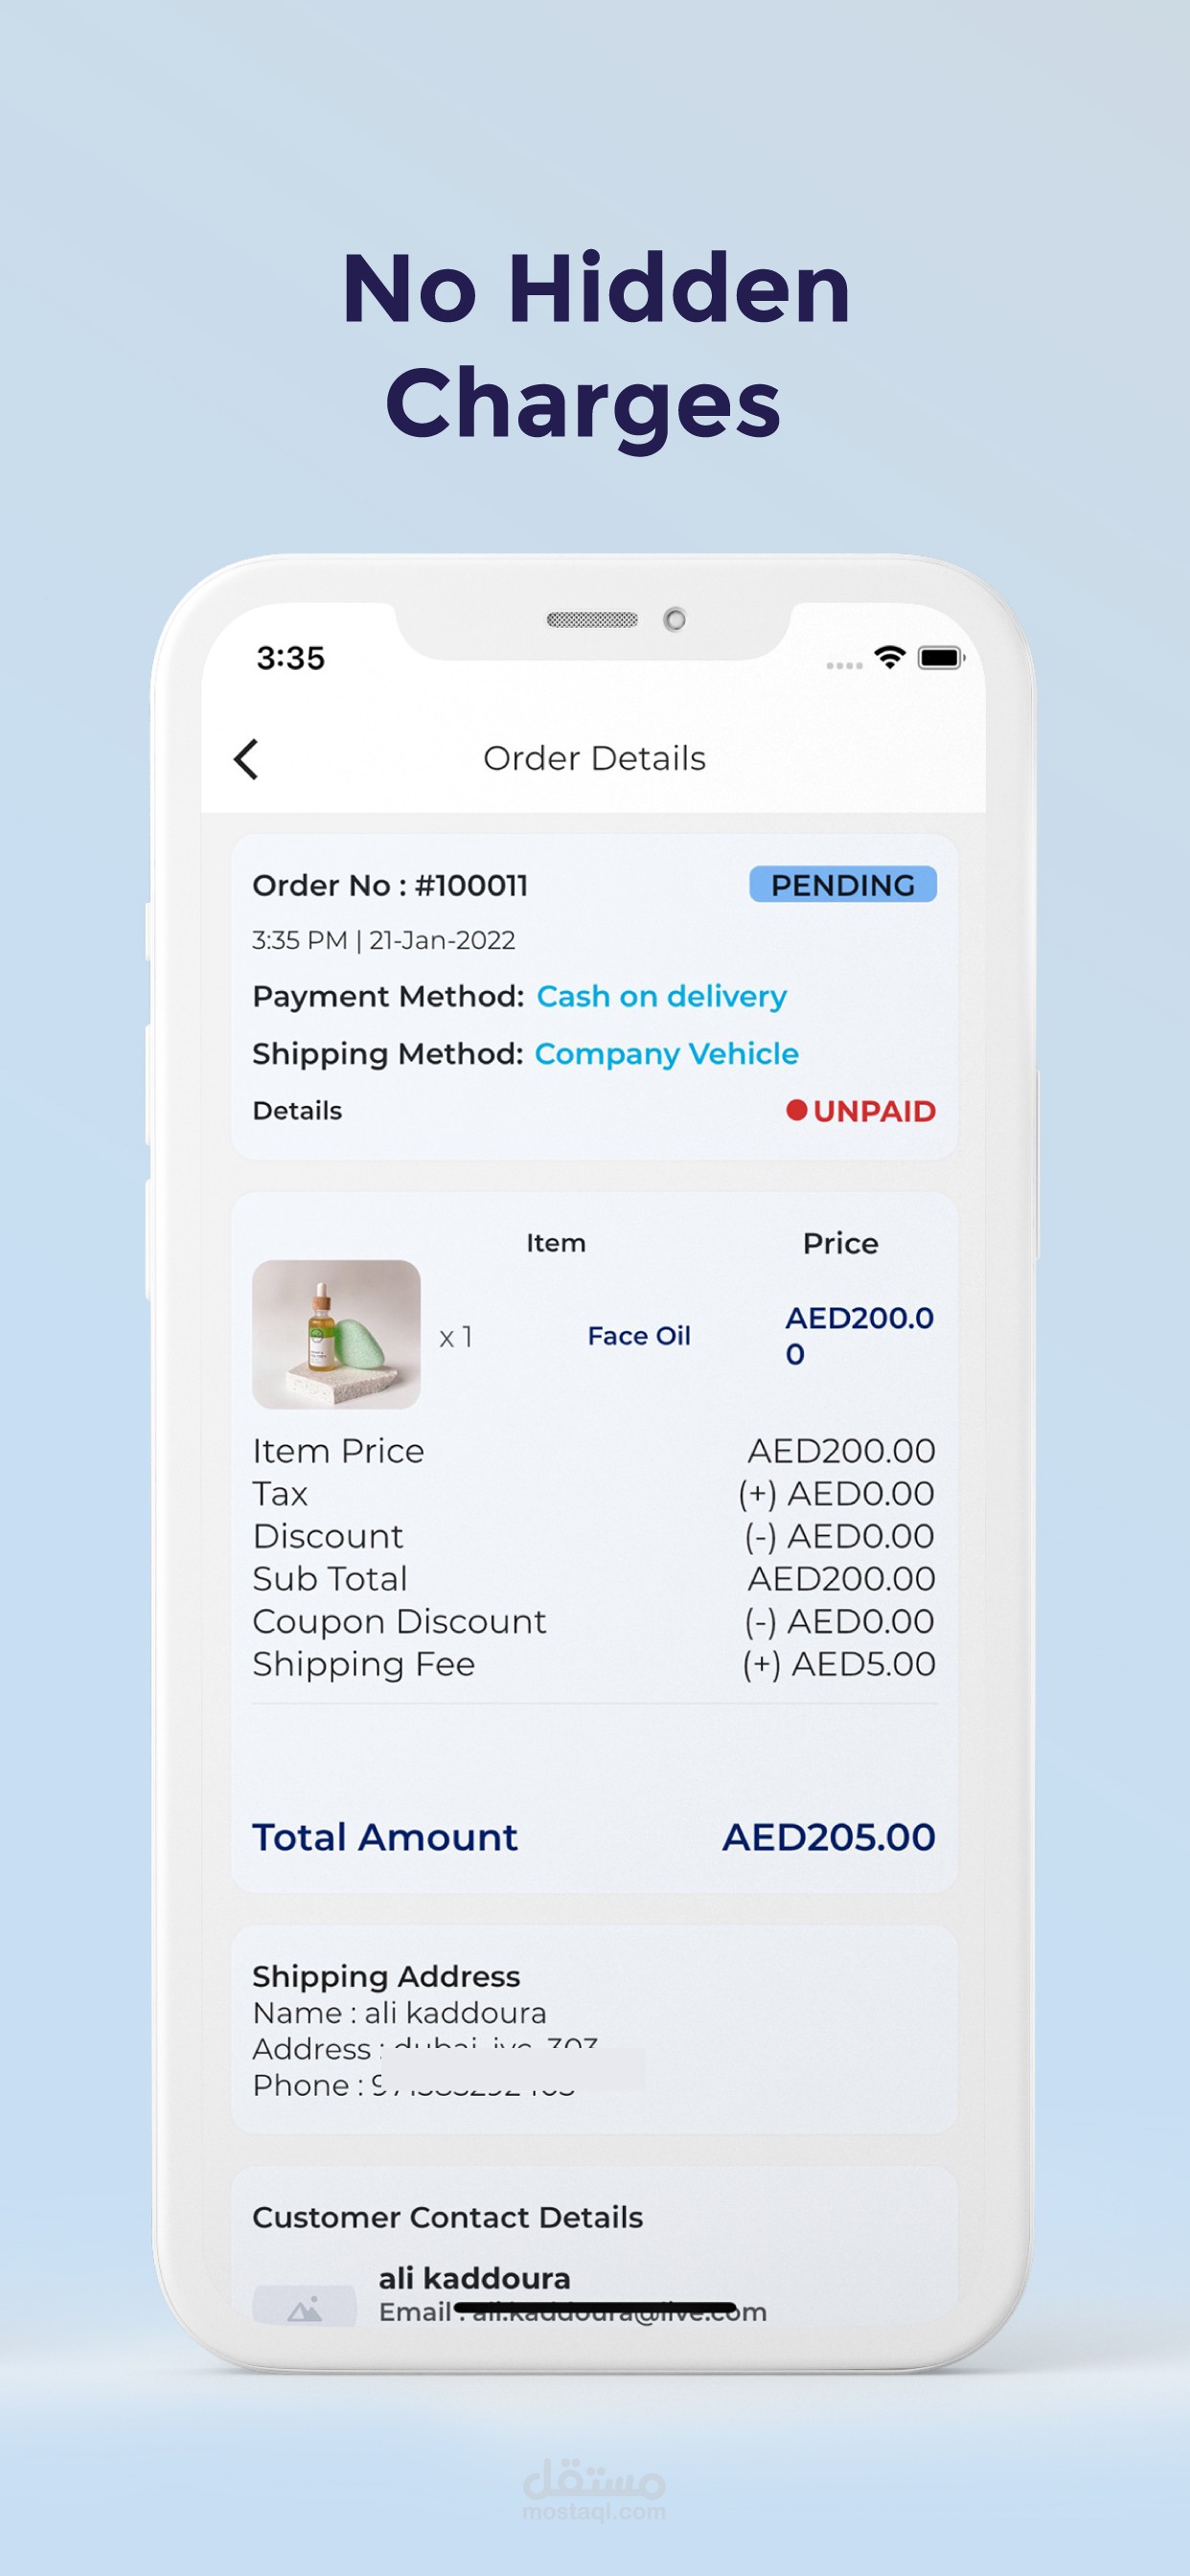Tap the Wi-Fi status icon
This screenshot has height=2576, width=1190.
point(889,657)
